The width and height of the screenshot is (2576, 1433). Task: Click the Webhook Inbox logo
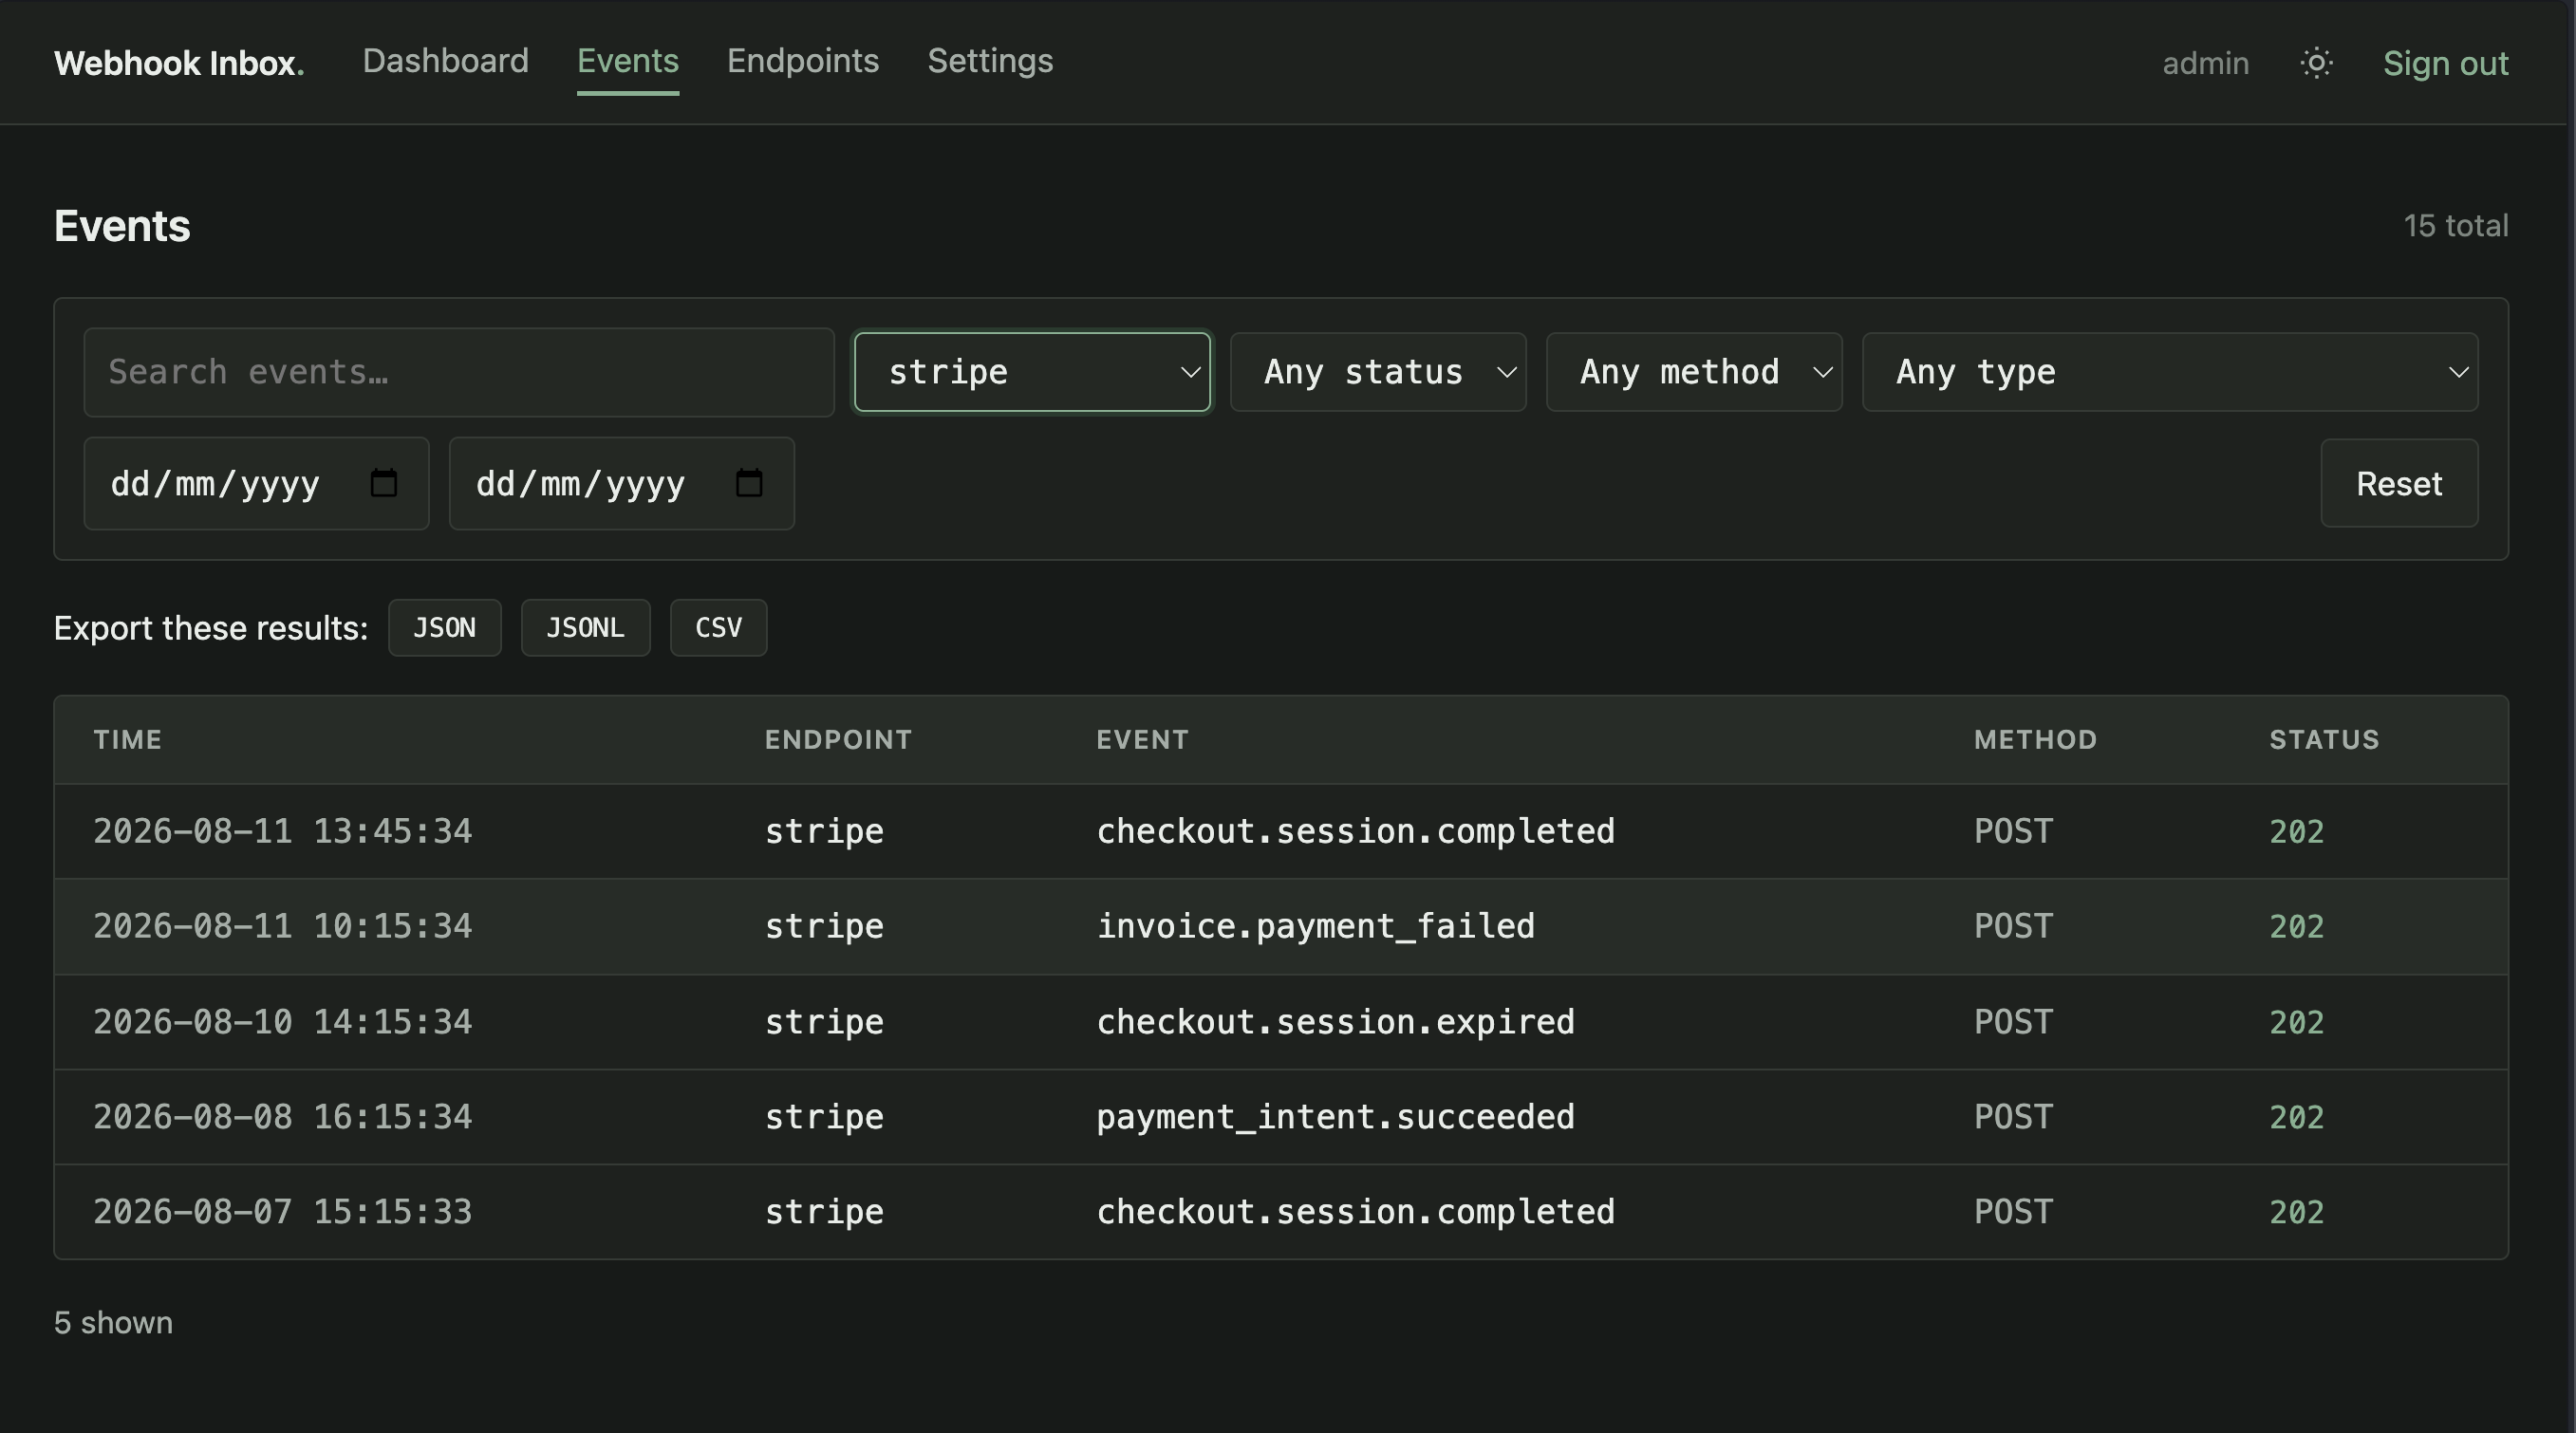[x=179, y=63]
